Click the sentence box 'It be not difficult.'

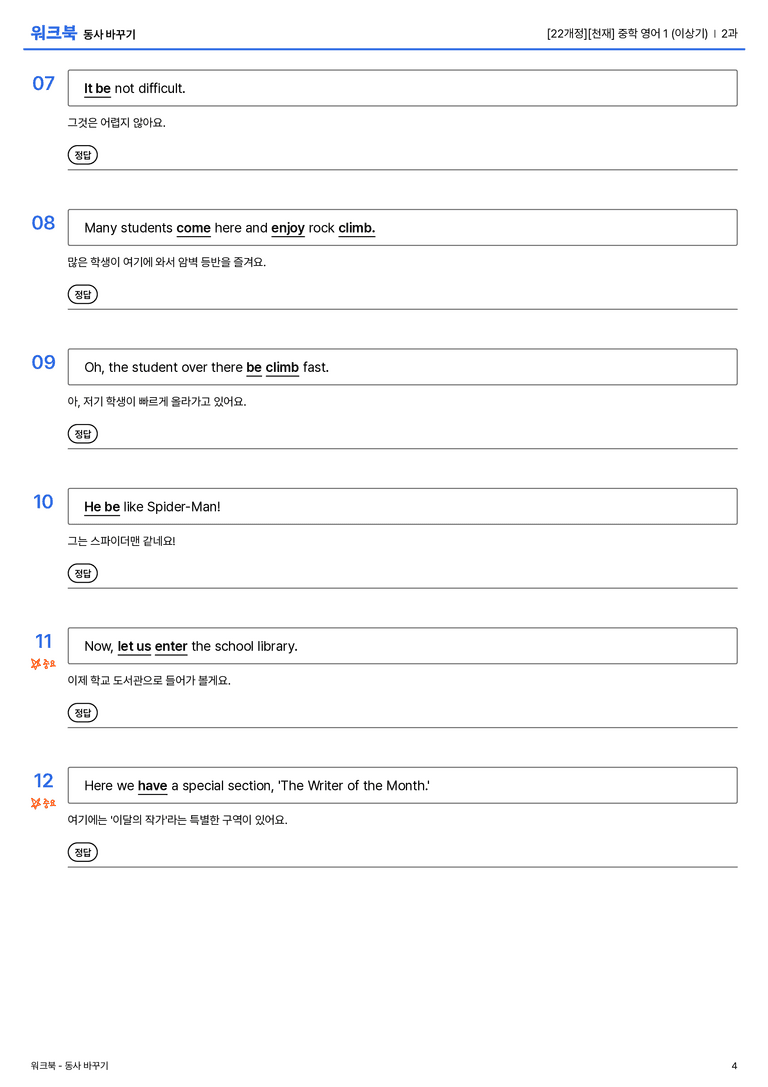[x=402, y=88]
